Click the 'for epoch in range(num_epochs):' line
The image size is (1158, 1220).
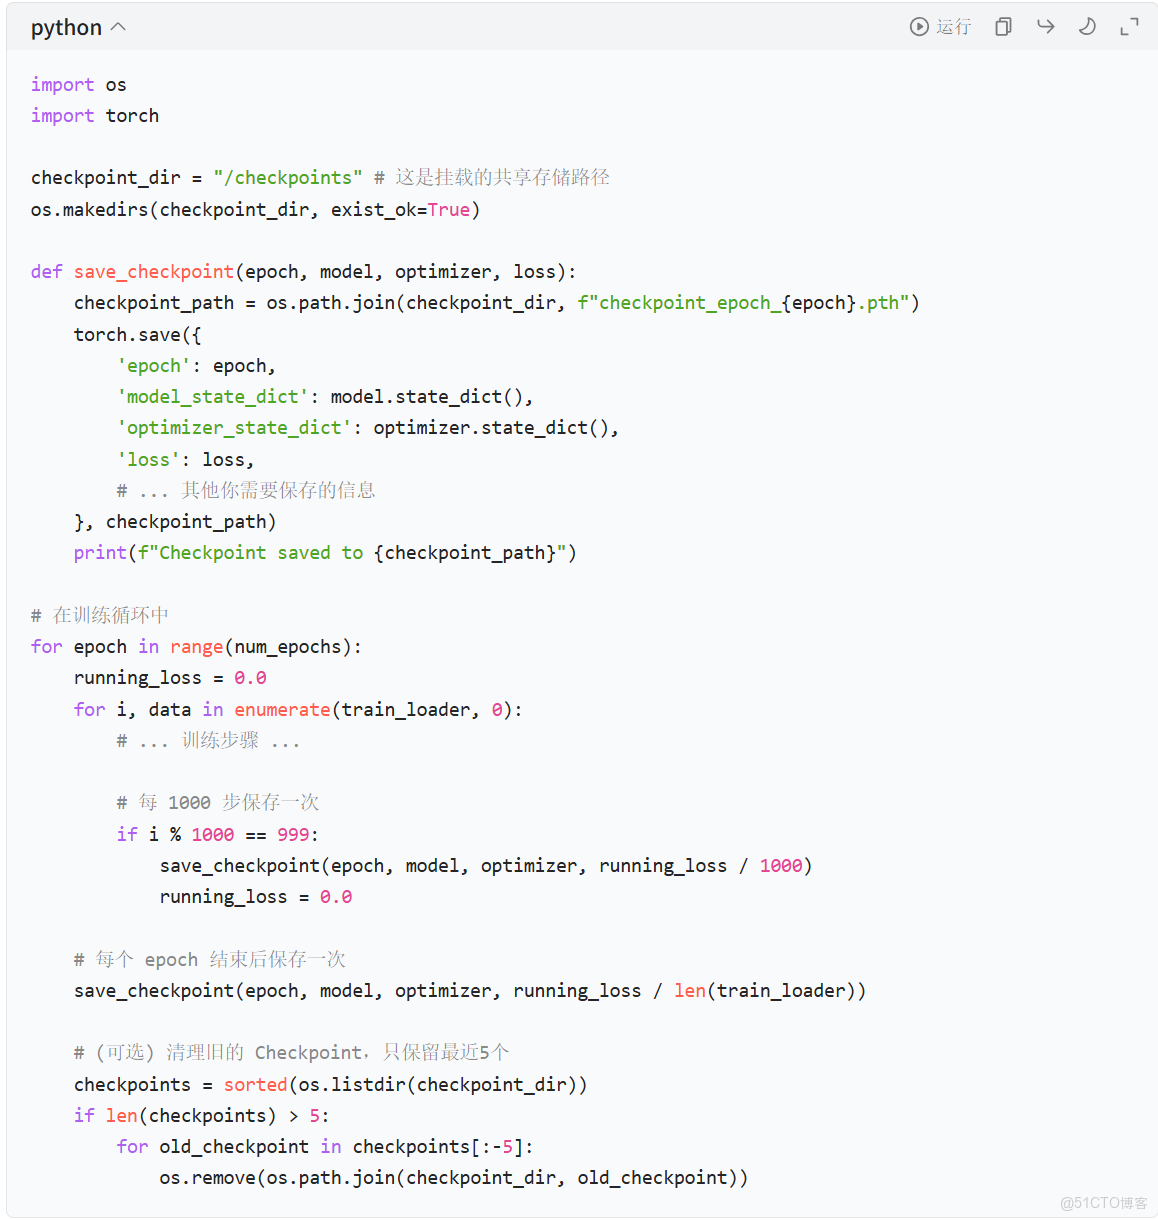pos(197,647)
